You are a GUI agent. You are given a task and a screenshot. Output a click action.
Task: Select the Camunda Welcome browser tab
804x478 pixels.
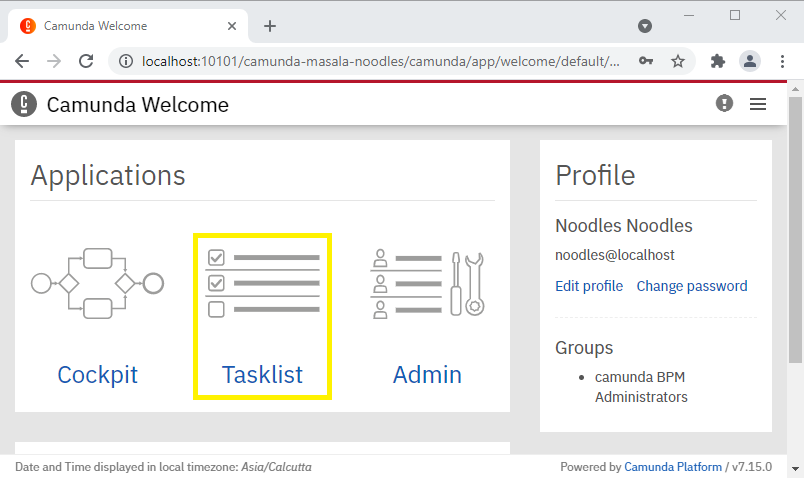[128, 26]
